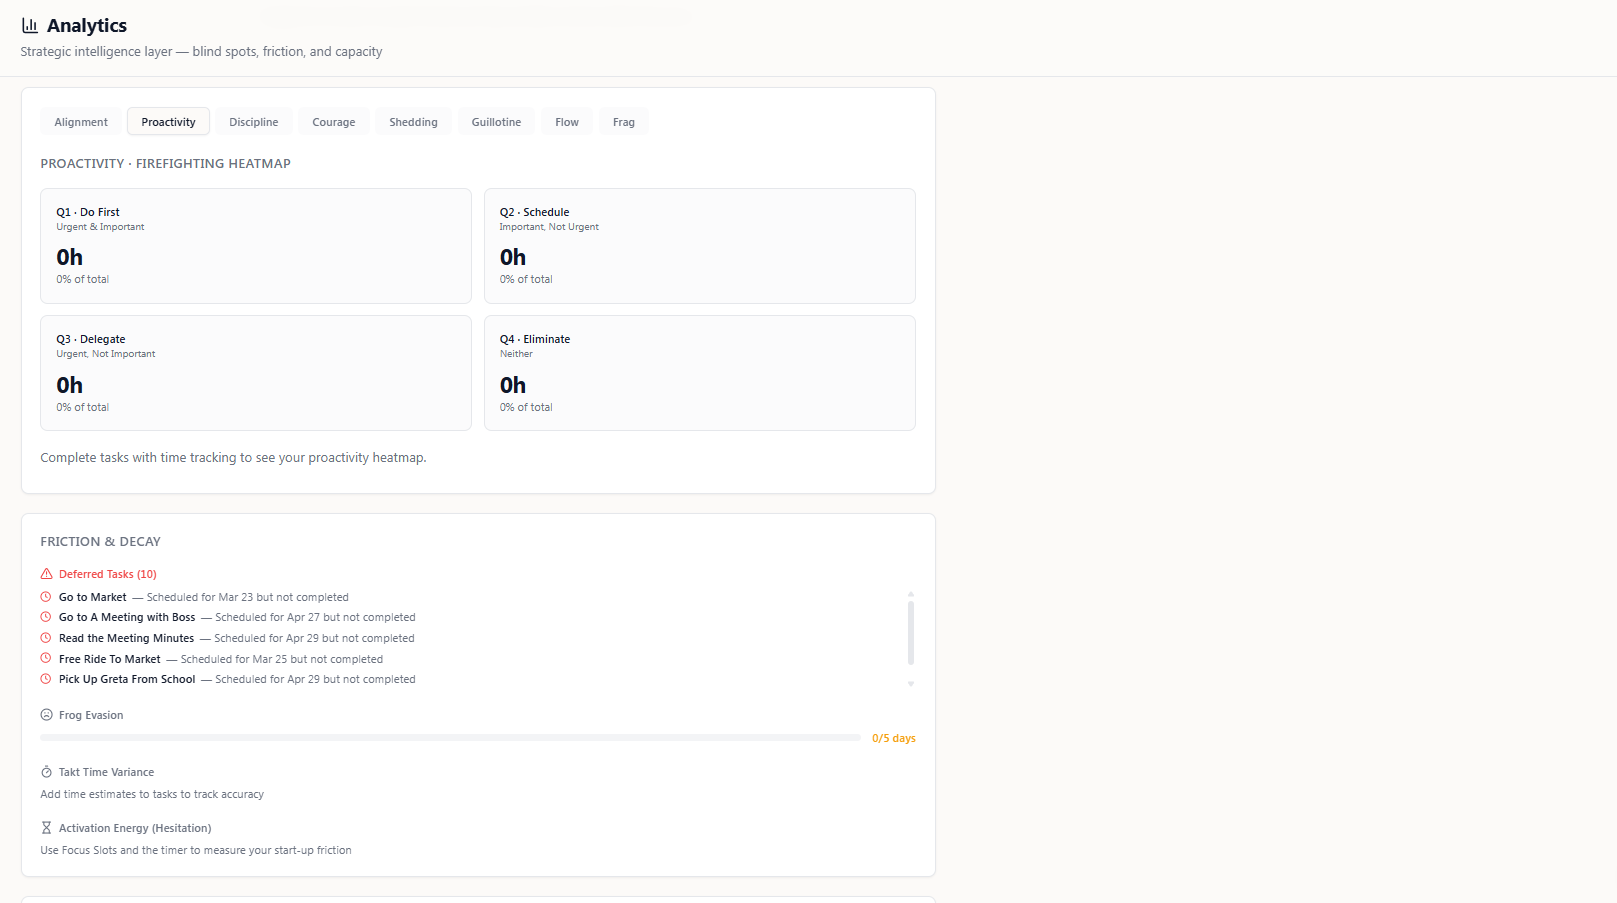Click the deferred tasks list scrollbar thumb
The width and height of the screenshot is (1617, 903).
point(911,632)
